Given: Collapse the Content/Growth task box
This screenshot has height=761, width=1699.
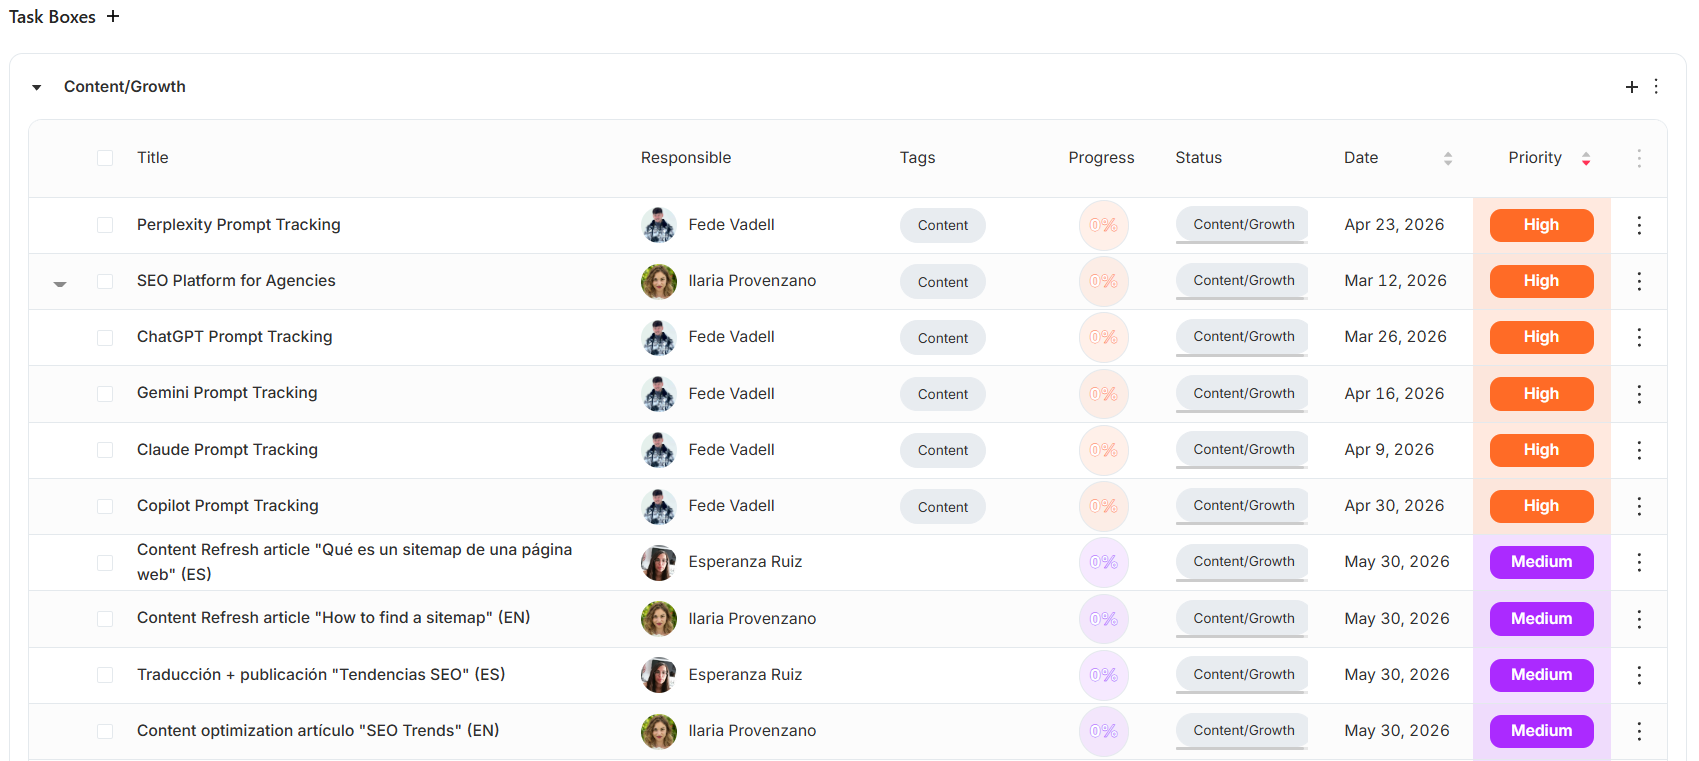Looking at the screenshot, I should tap(37, 88).
